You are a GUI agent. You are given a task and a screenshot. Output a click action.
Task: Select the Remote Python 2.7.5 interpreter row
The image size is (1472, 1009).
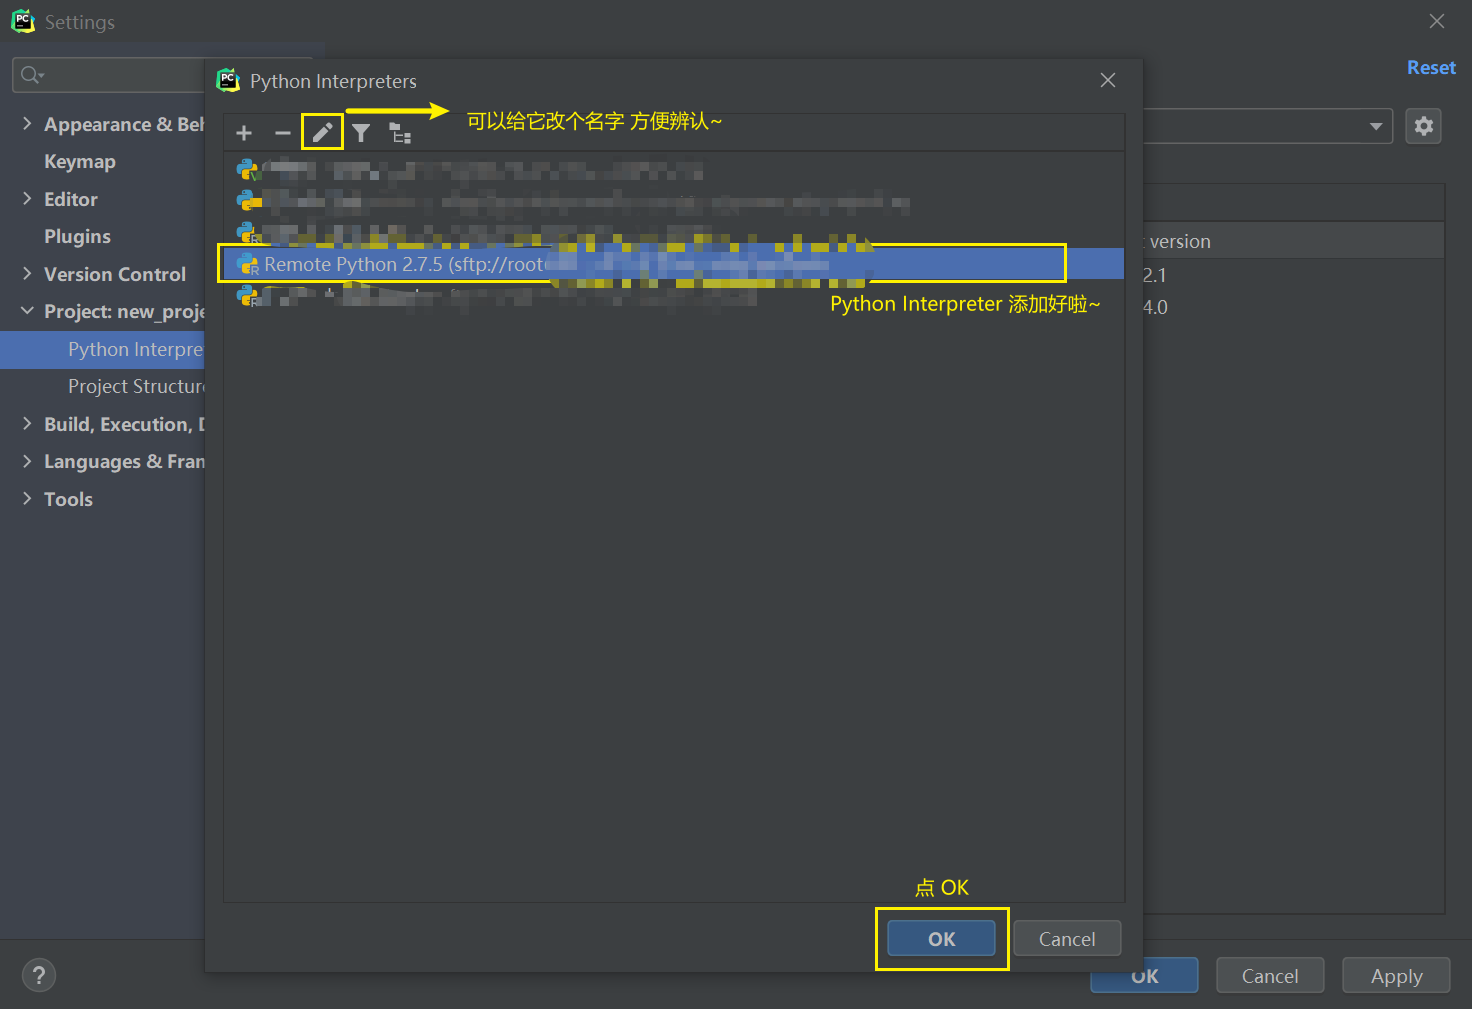click(673, 264)
